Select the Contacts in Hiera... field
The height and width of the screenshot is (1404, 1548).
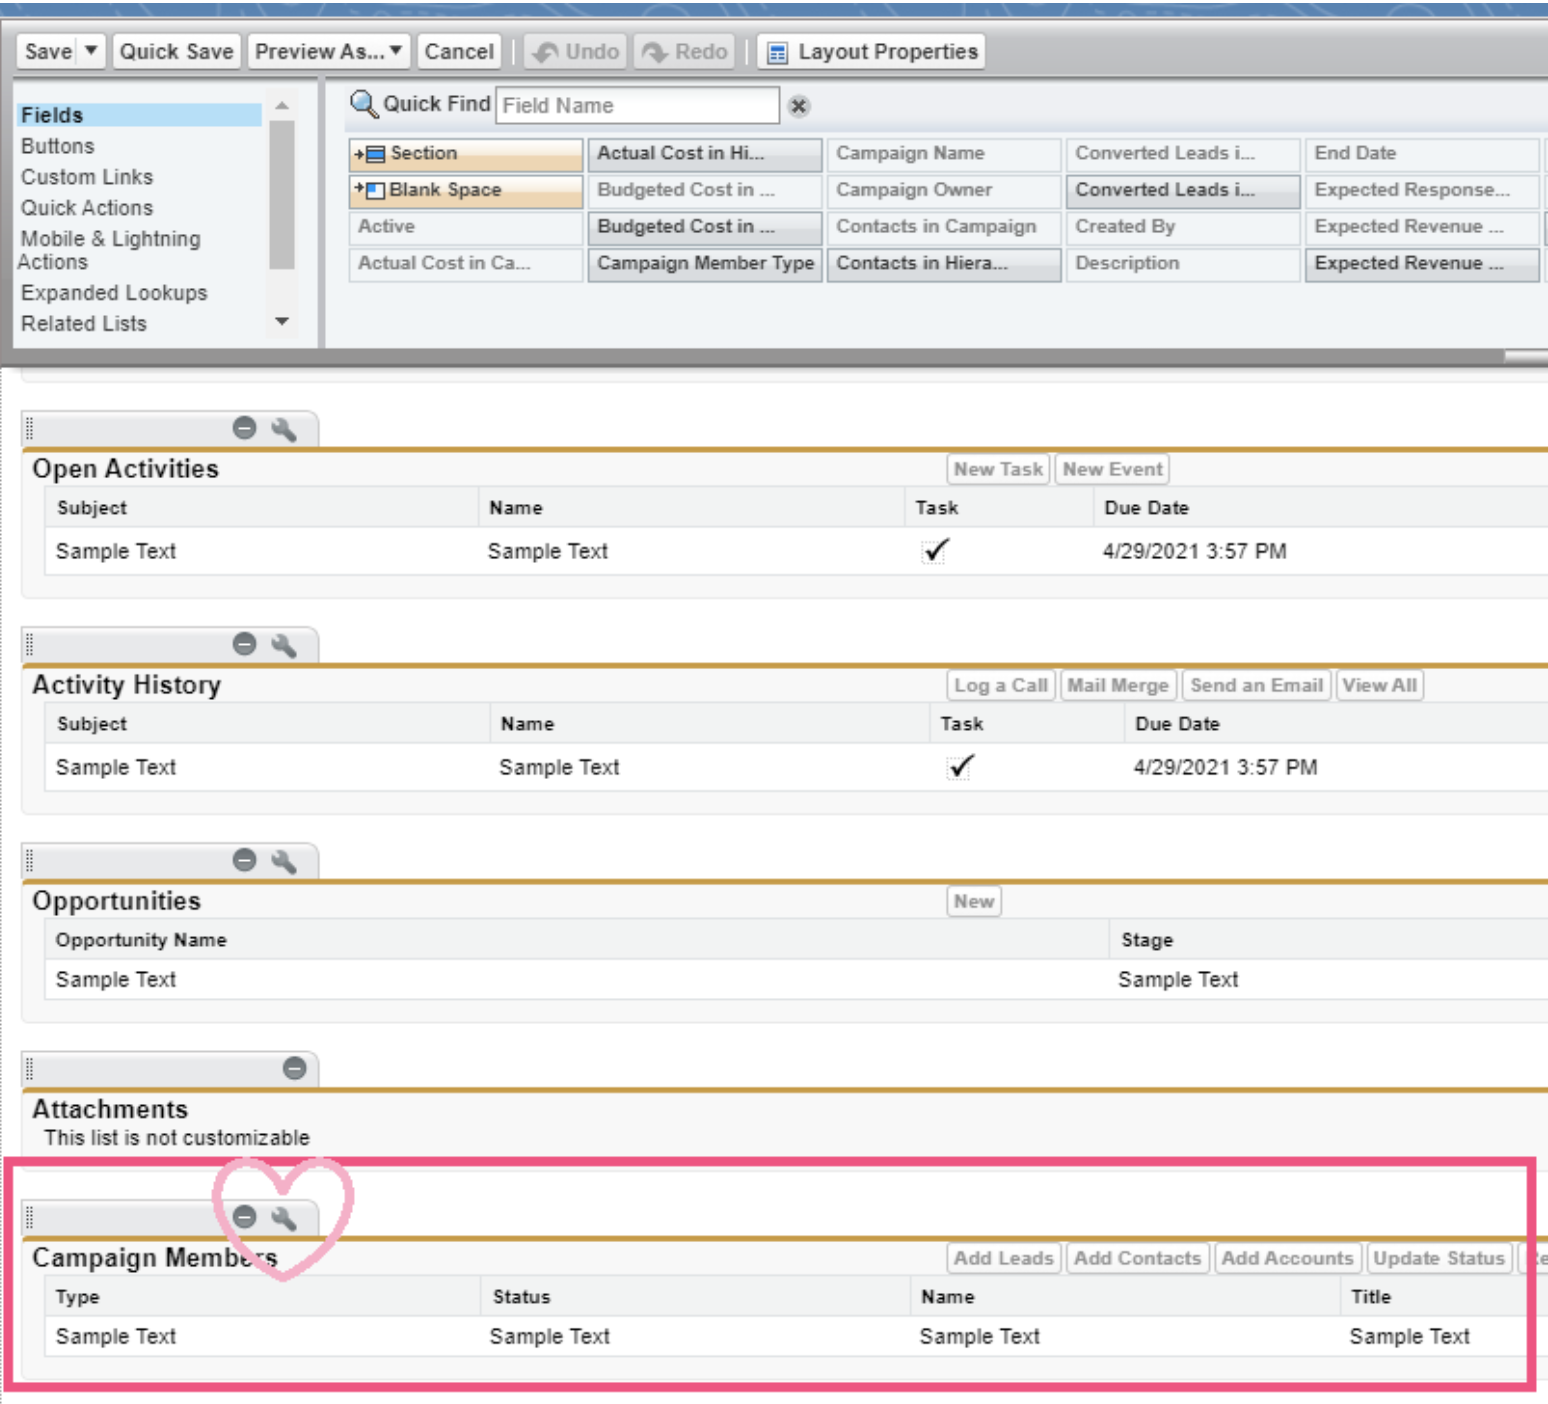coord(944,264)
